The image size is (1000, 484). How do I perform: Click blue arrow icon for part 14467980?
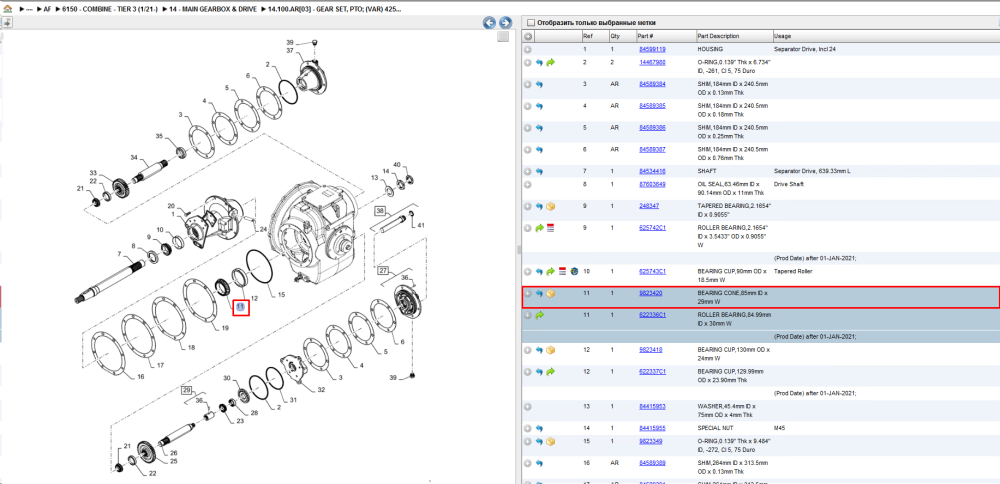click(539, 62)
